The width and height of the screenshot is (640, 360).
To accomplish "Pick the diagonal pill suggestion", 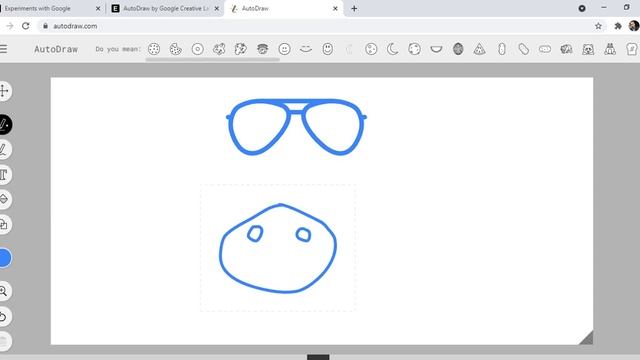I will coord(523,49).
